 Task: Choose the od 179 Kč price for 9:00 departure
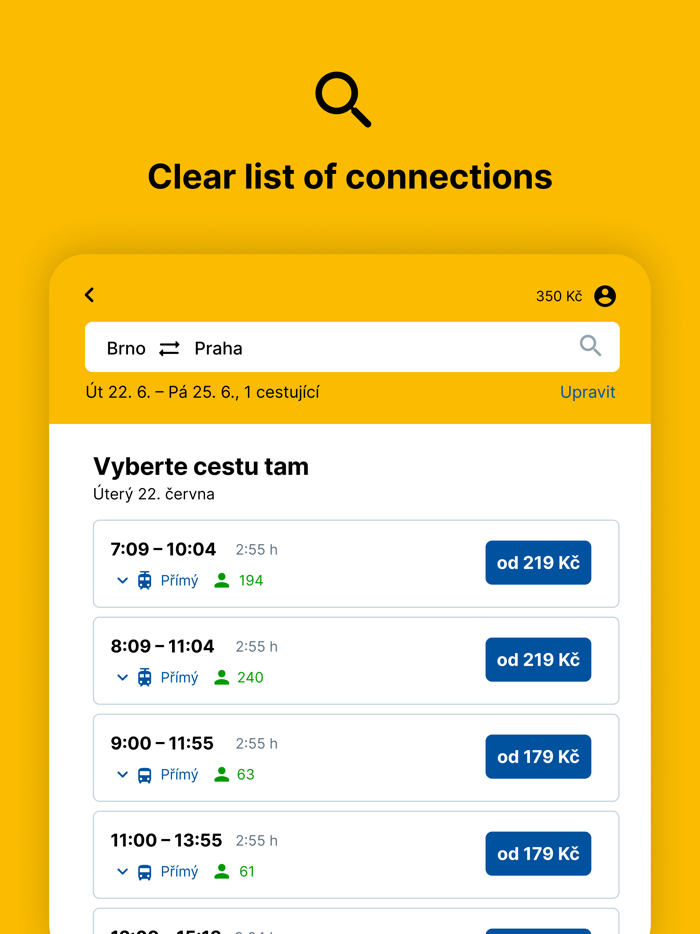coord(538,757)
